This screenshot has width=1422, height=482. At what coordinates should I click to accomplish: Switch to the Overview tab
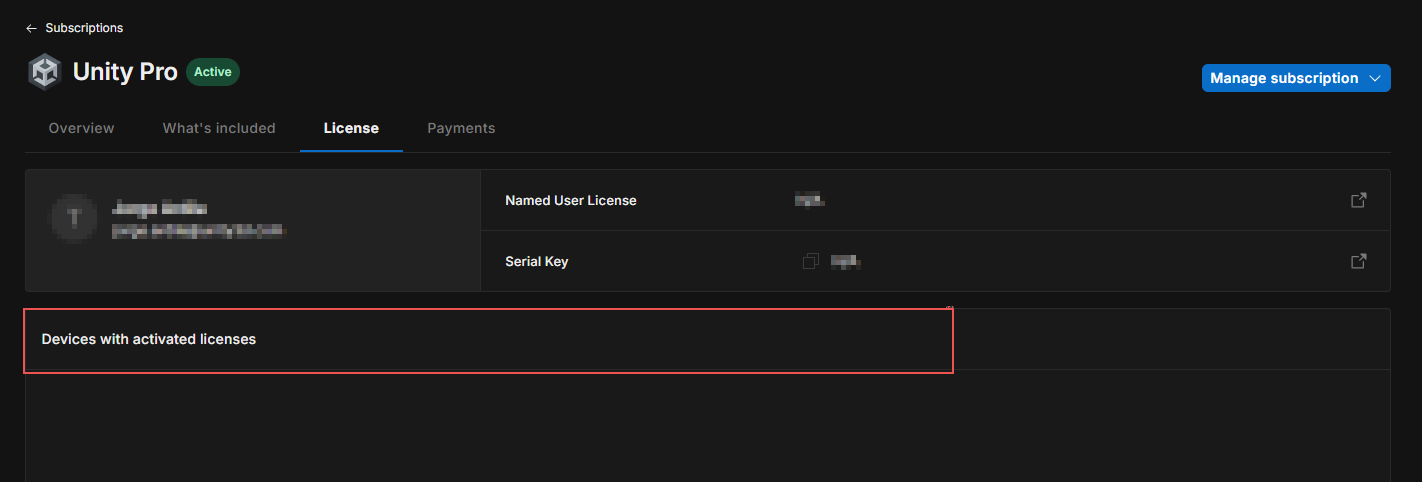point(81,128)
